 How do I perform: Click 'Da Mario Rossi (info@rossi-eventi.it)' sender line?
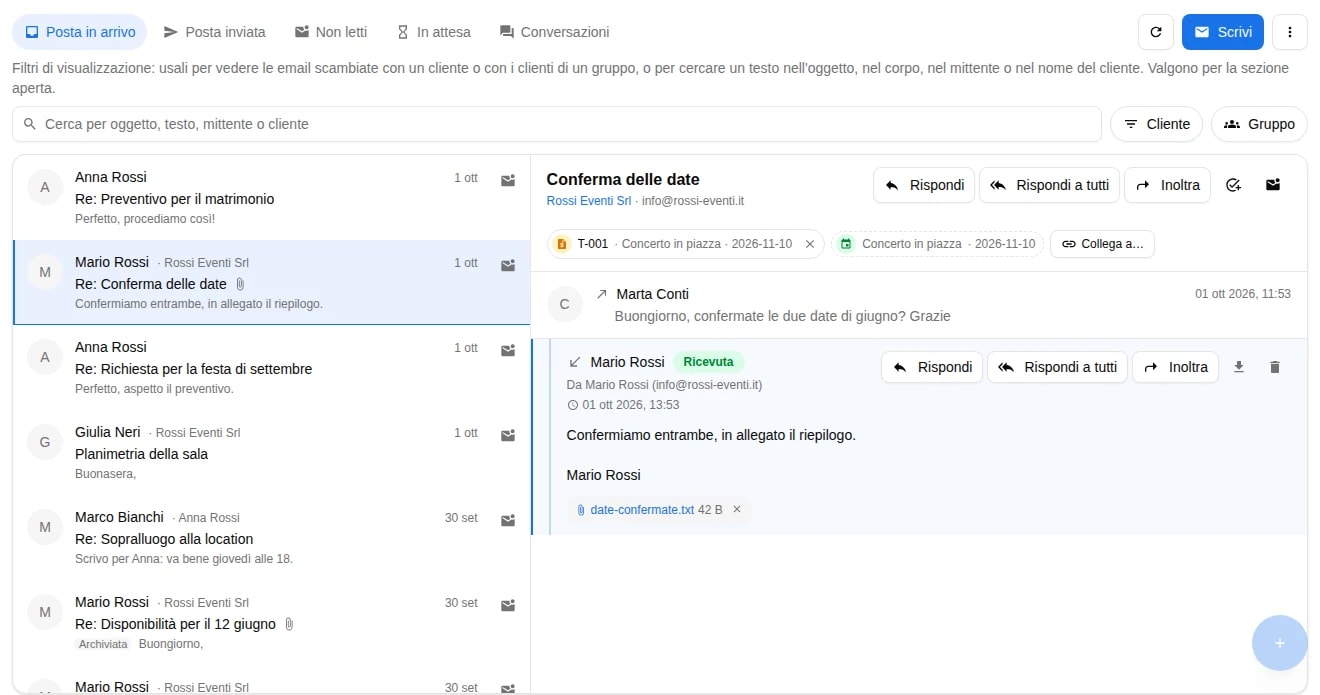pyautogui.click(x=664, y=385)
